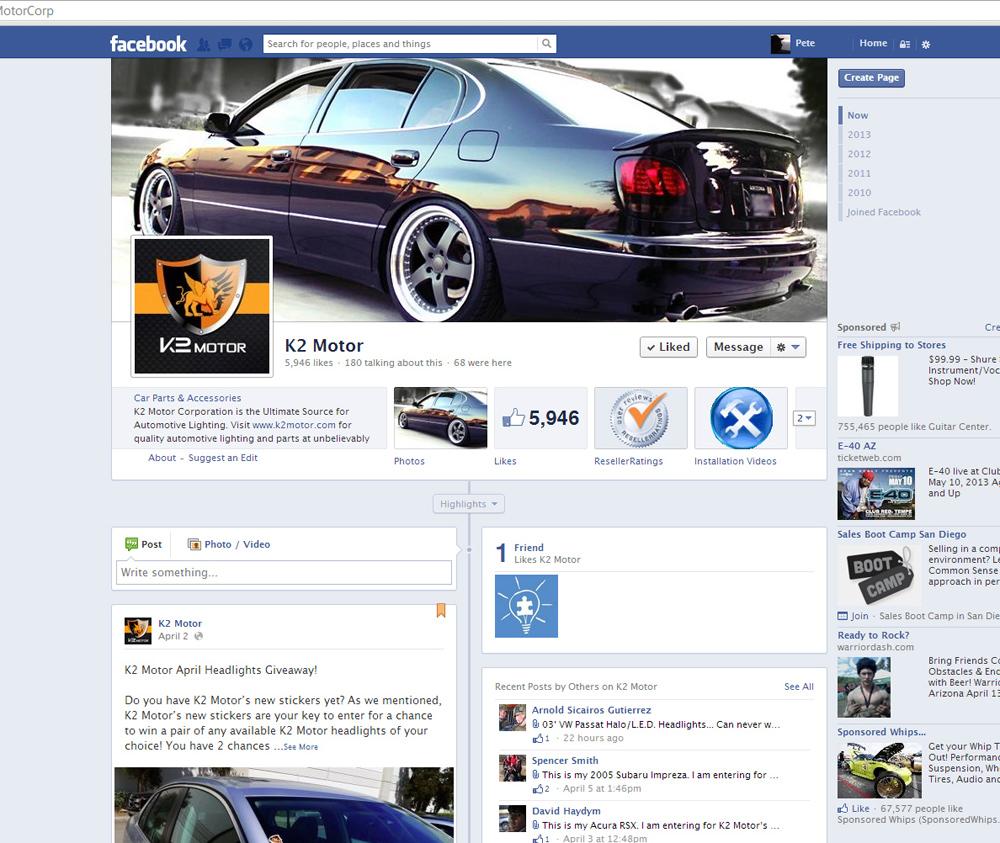
Task: Click Spencer Smith's avatar
Action: pos(512,768)
